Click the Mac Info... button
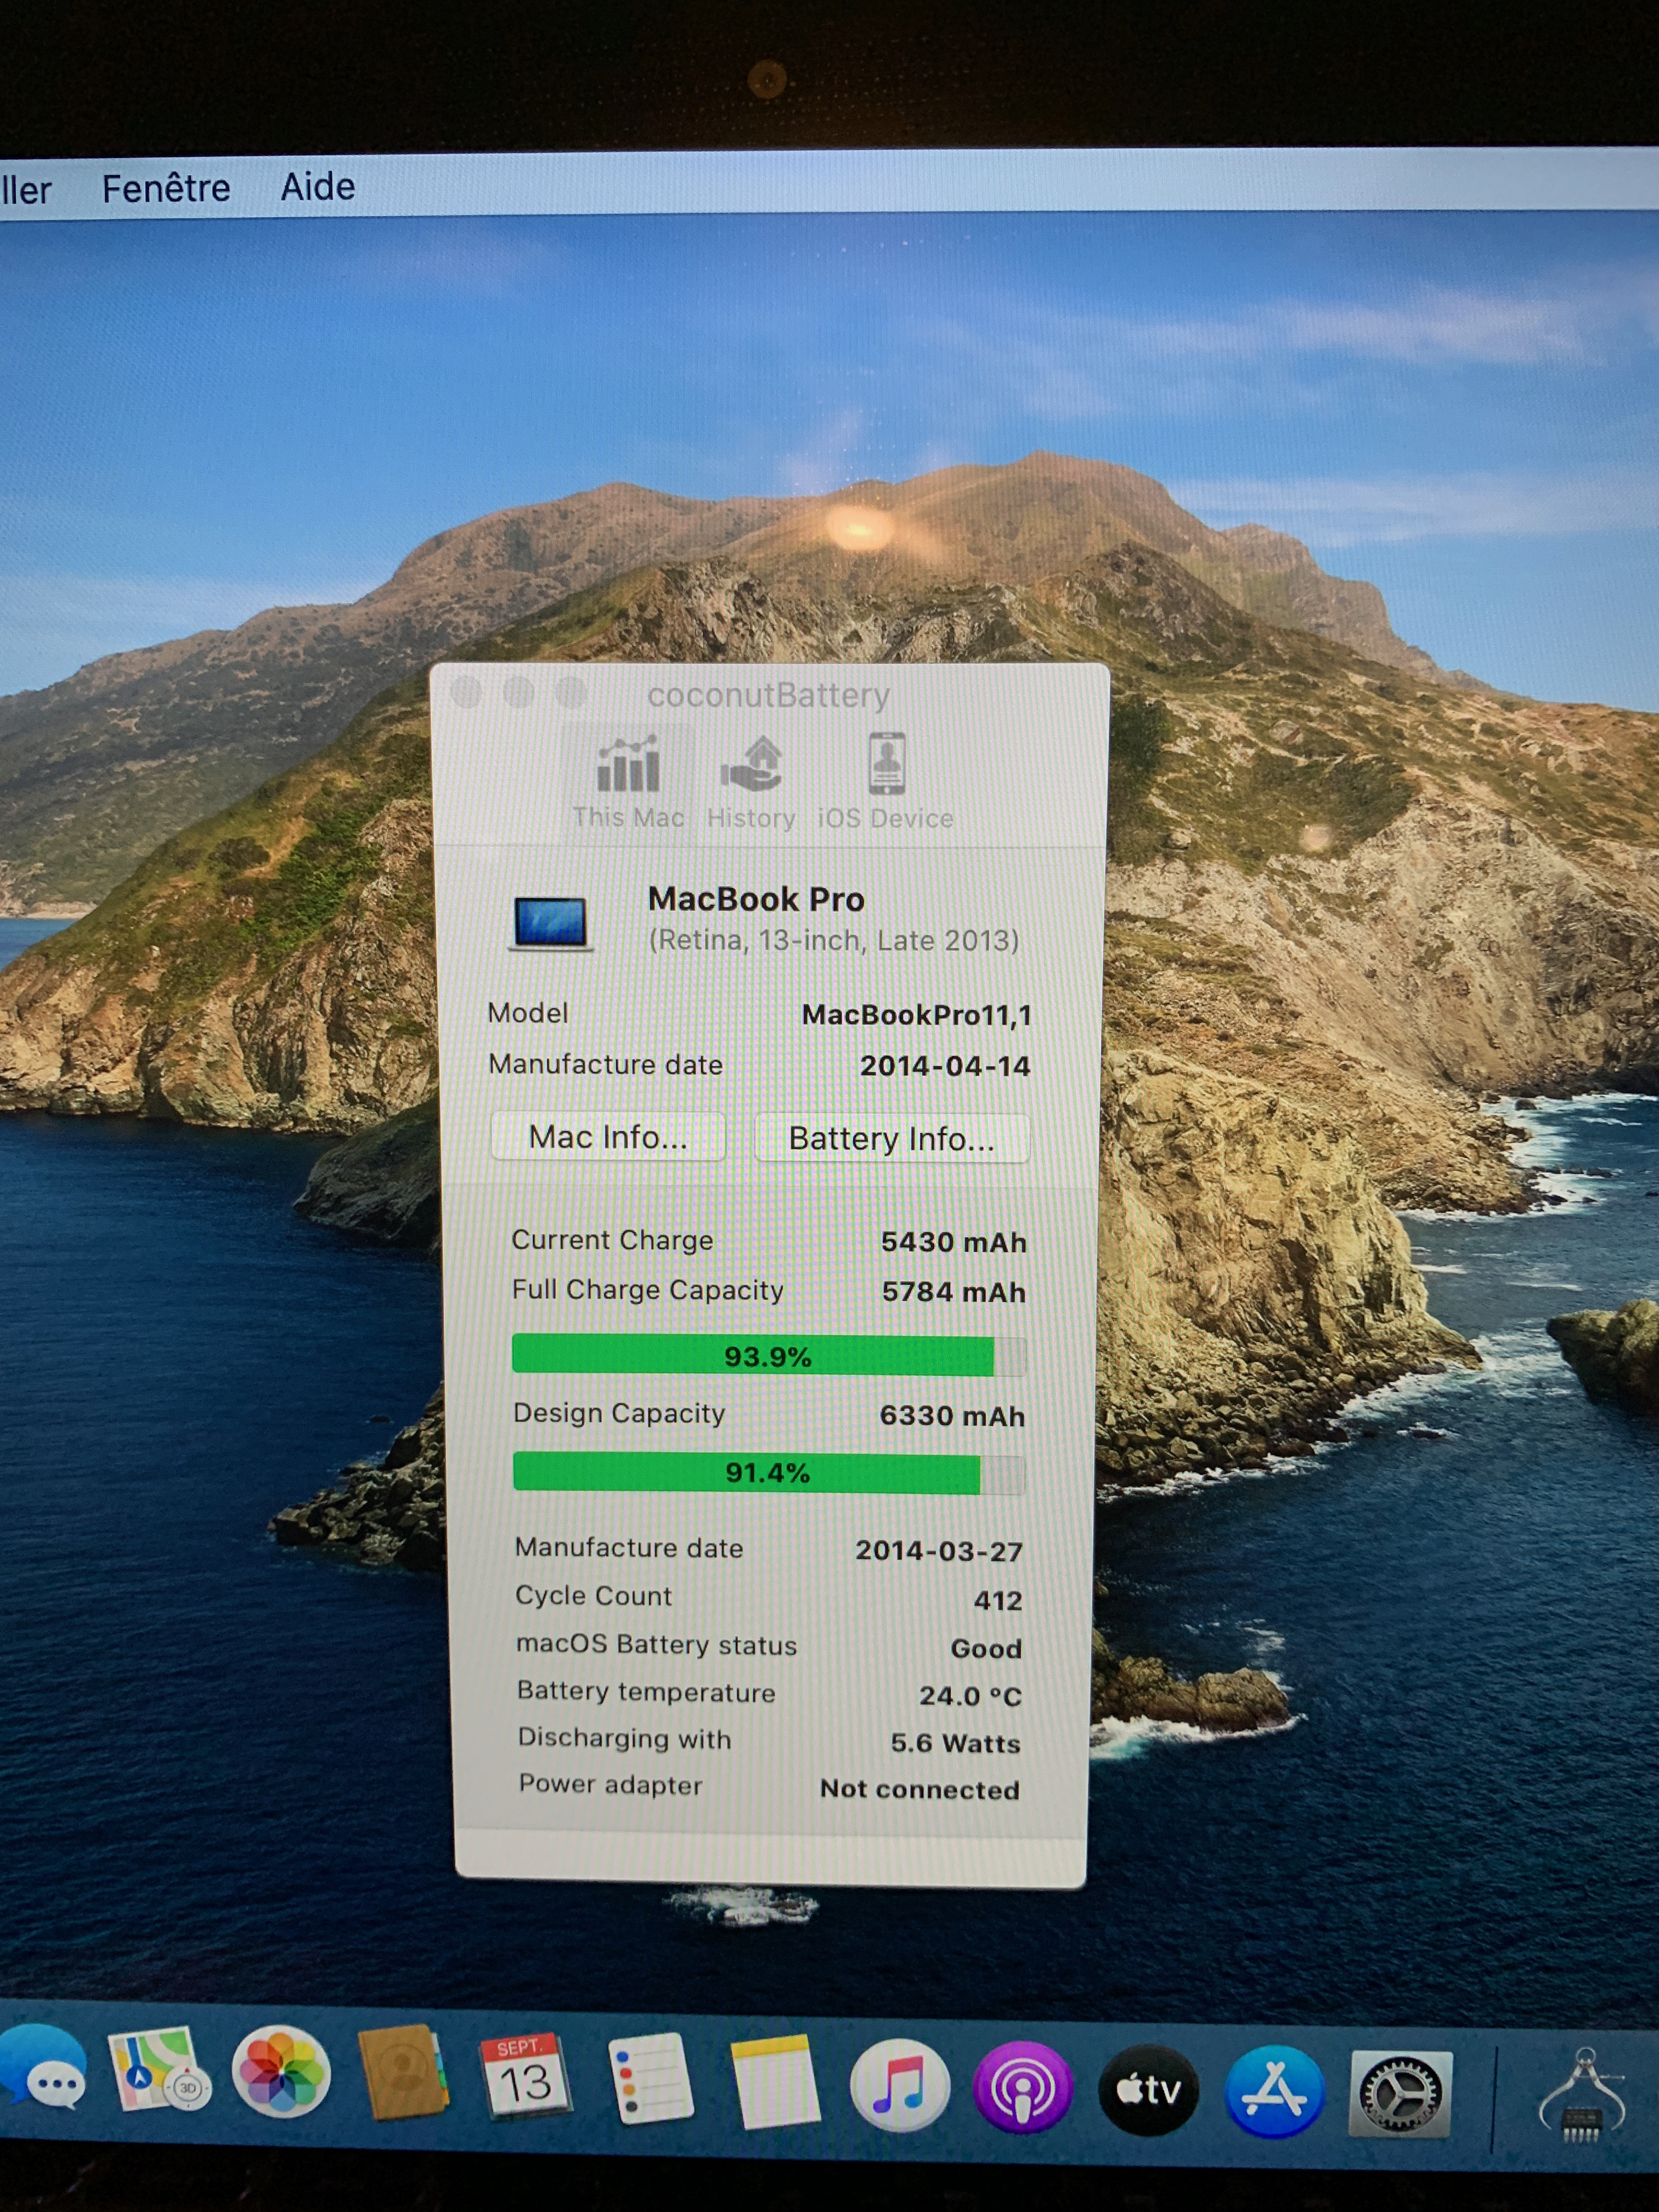Image resolution: width=1659 pixels, height=2212 pixels. coord(608,1137)
